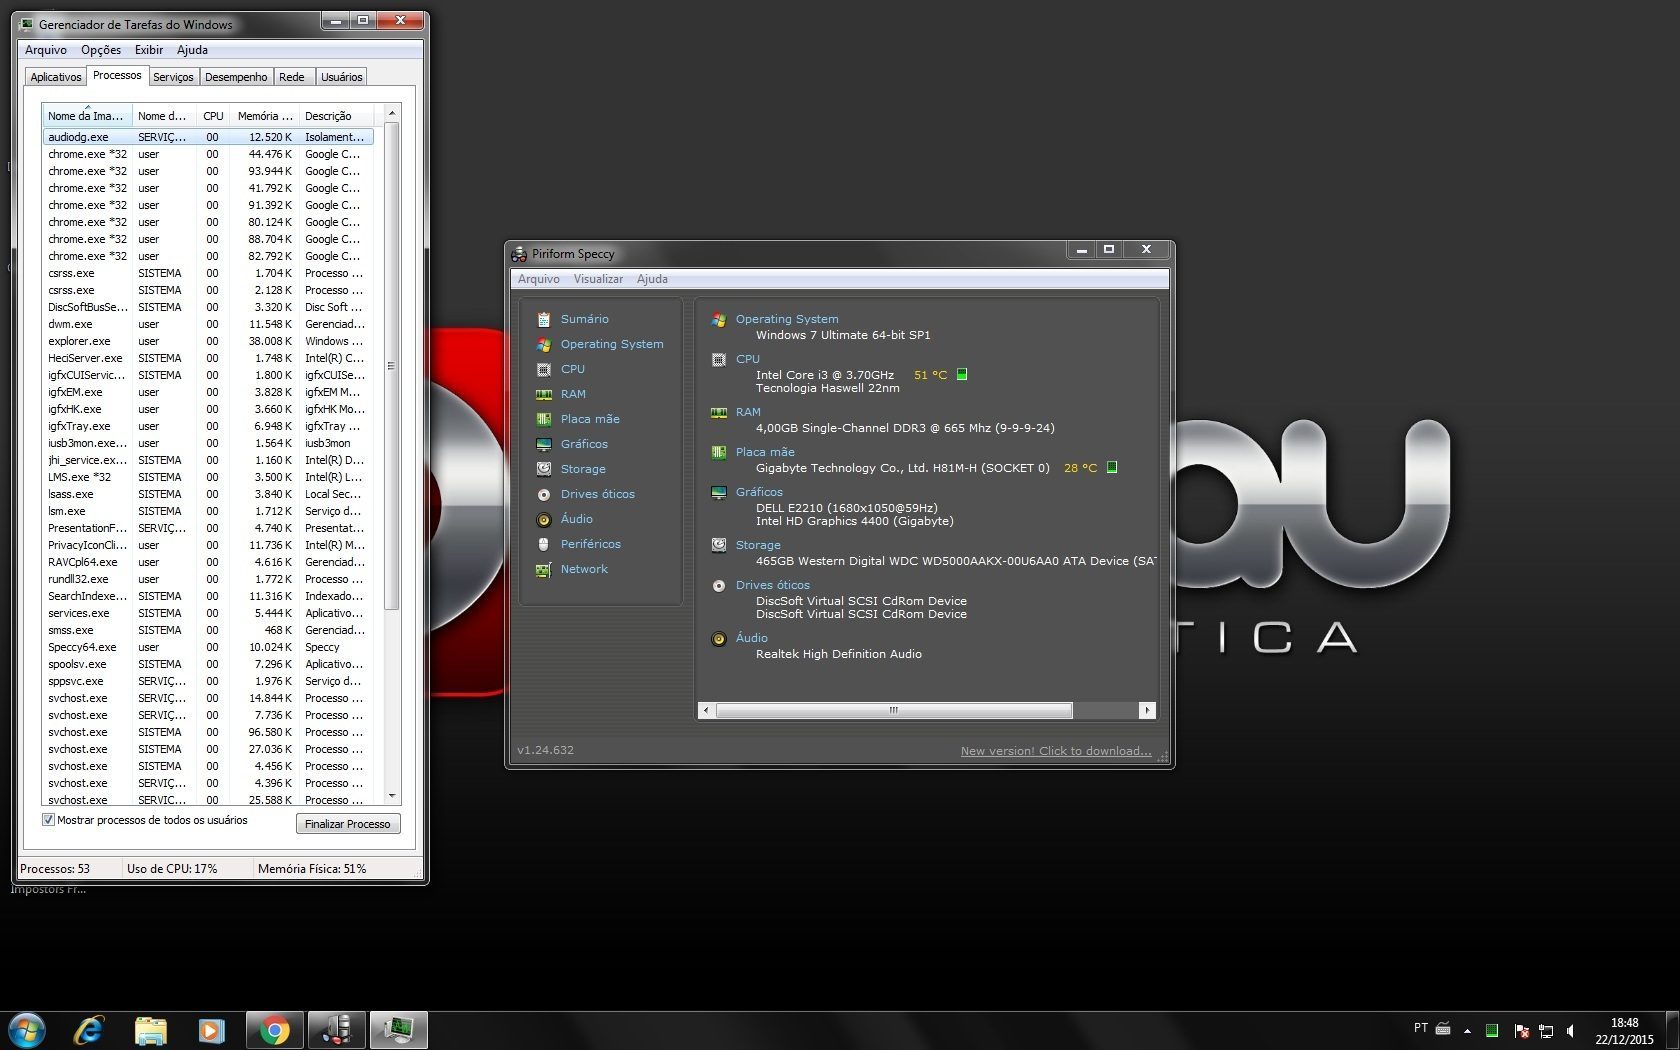Click CPU icon in Speccy summary panel
Screen dimensions: 1680x1050
tap(719, 360)
